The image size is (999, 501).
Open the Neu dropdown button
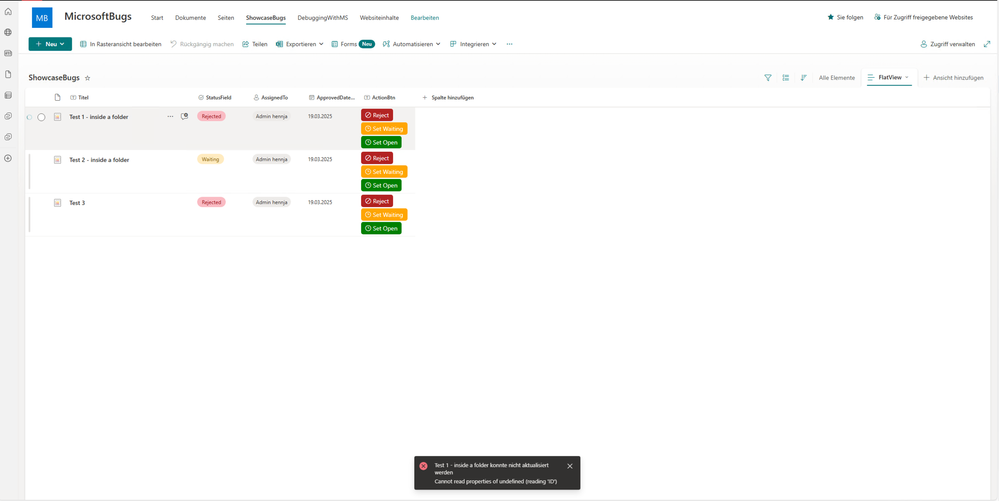coord(50,44)
